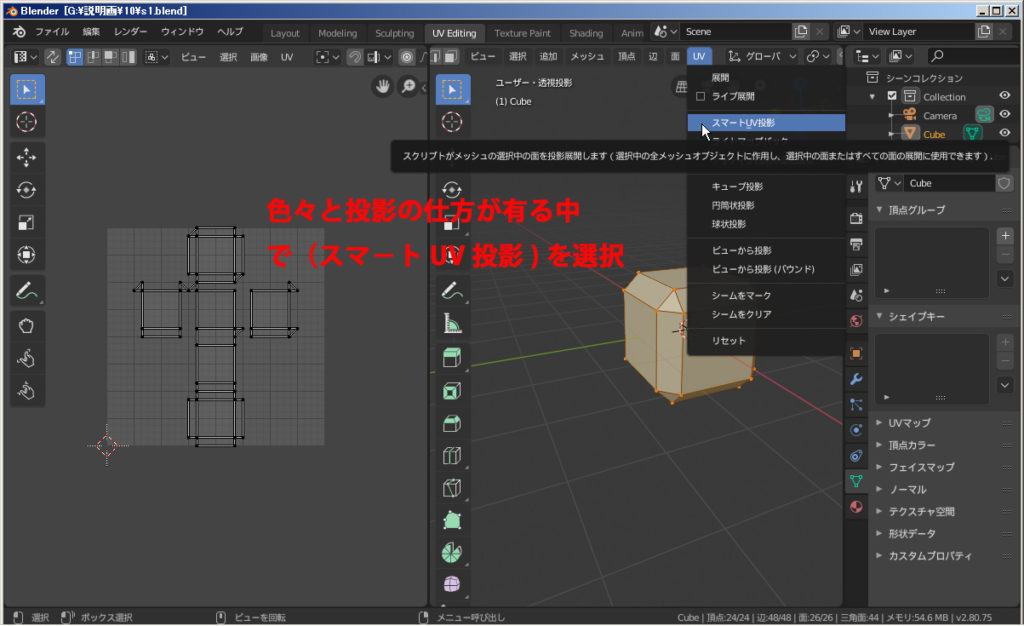Choose Cube Projection menu entry
The height and width of the screenshot is (626, 1024).
pyautogui.click(x=766, y=187)
